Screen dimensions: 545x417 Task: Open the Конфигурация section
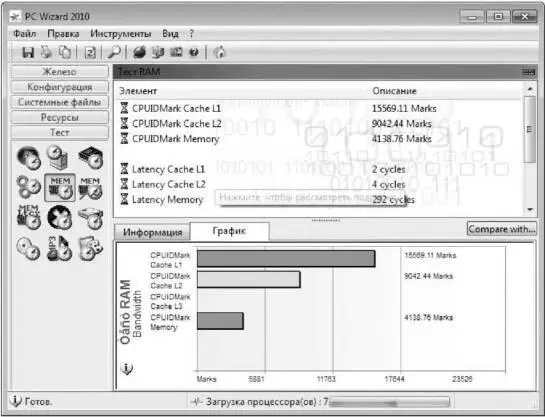60,87
